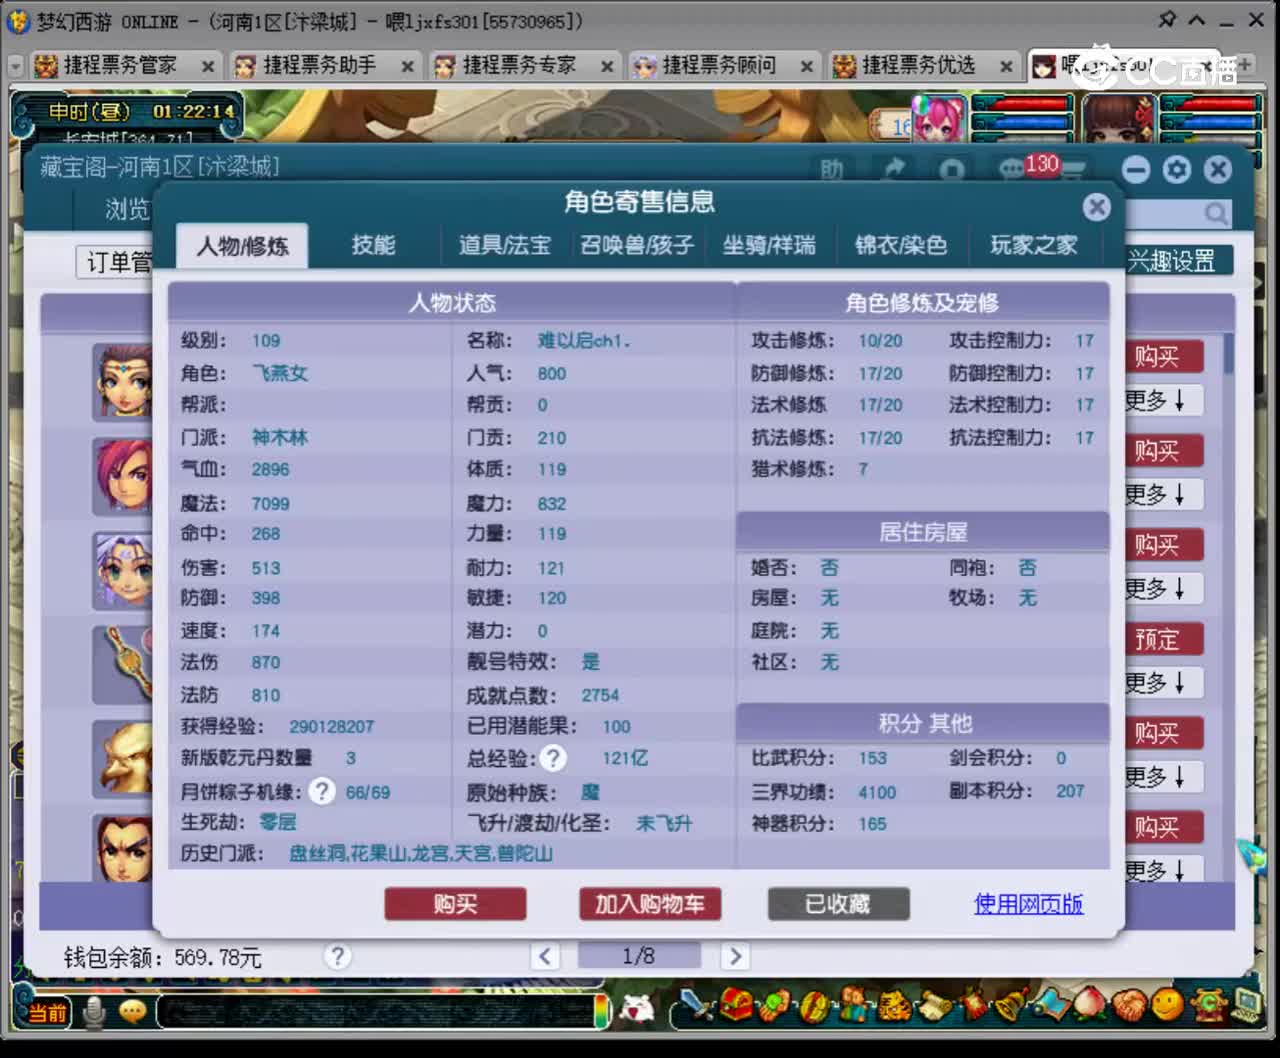
Task: Click the search magnifier in 藏宝阁
Action: pyautogui.click(x=1216, y=214)
